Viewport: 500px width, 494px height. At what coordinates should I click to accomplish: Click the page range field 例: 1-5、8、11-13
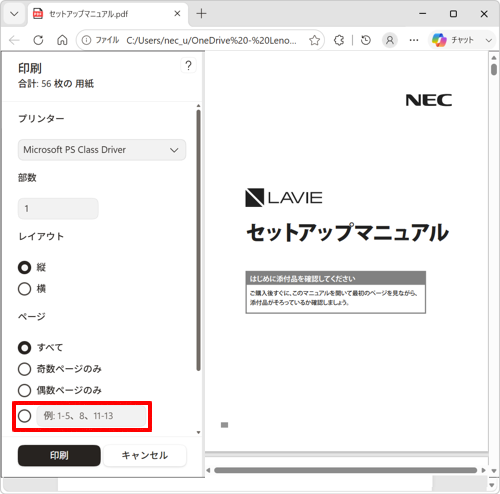click(x=91, y=416)
